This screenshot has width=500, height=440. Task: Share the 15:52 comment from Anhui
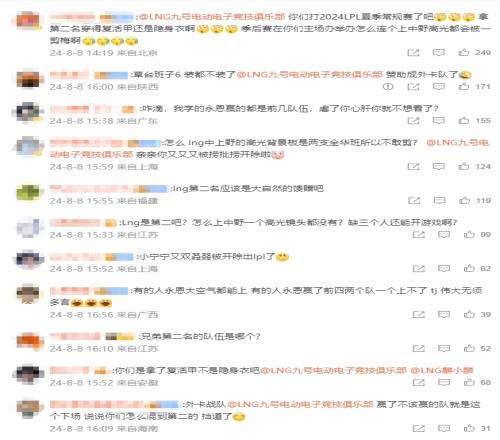pos(419,382)
